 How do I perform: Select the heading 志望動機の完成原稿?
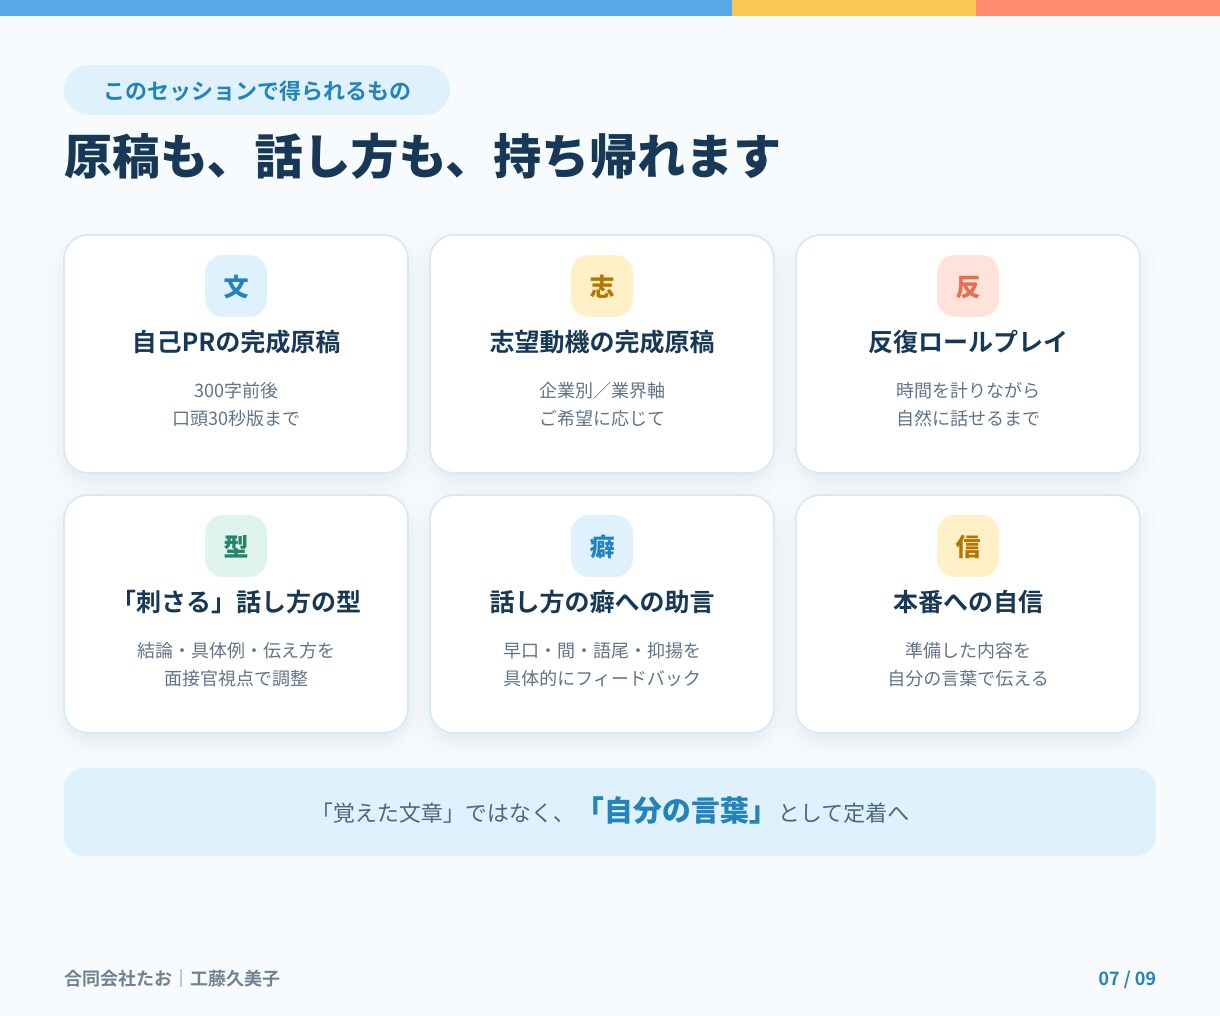click(602, 342)
